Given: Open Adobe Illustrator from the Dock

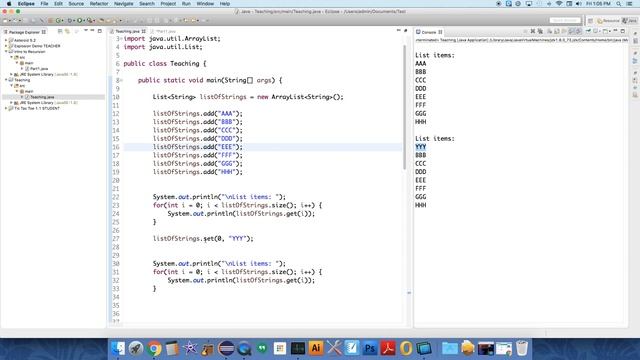Looking at the screenshot, I should coord(316,348).
